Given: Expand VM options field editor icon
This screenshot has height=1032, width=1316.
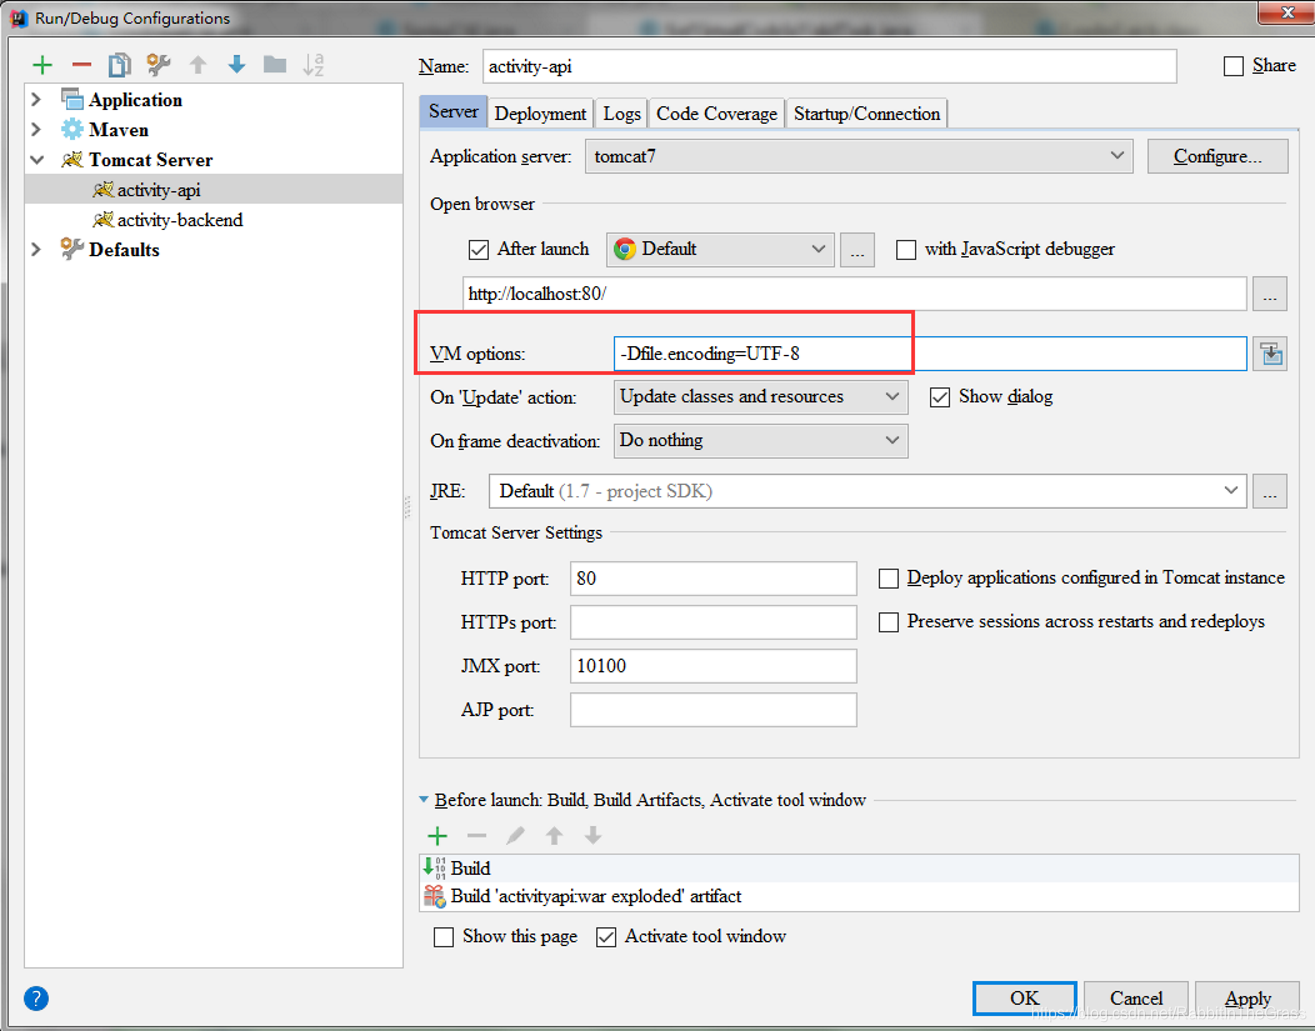Looking at the screenshot, I should click(1271, 354).
